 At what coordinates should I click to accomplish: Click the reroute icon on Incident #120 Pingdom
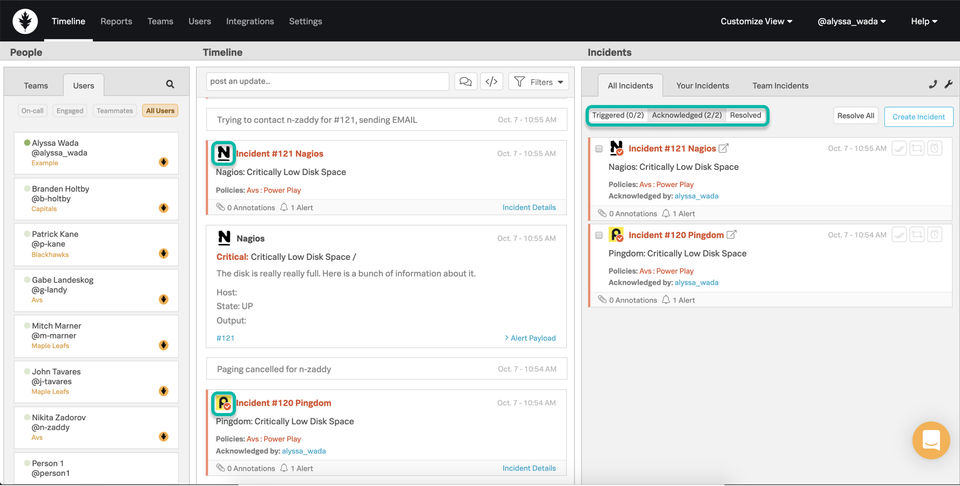tap(917, 235)
